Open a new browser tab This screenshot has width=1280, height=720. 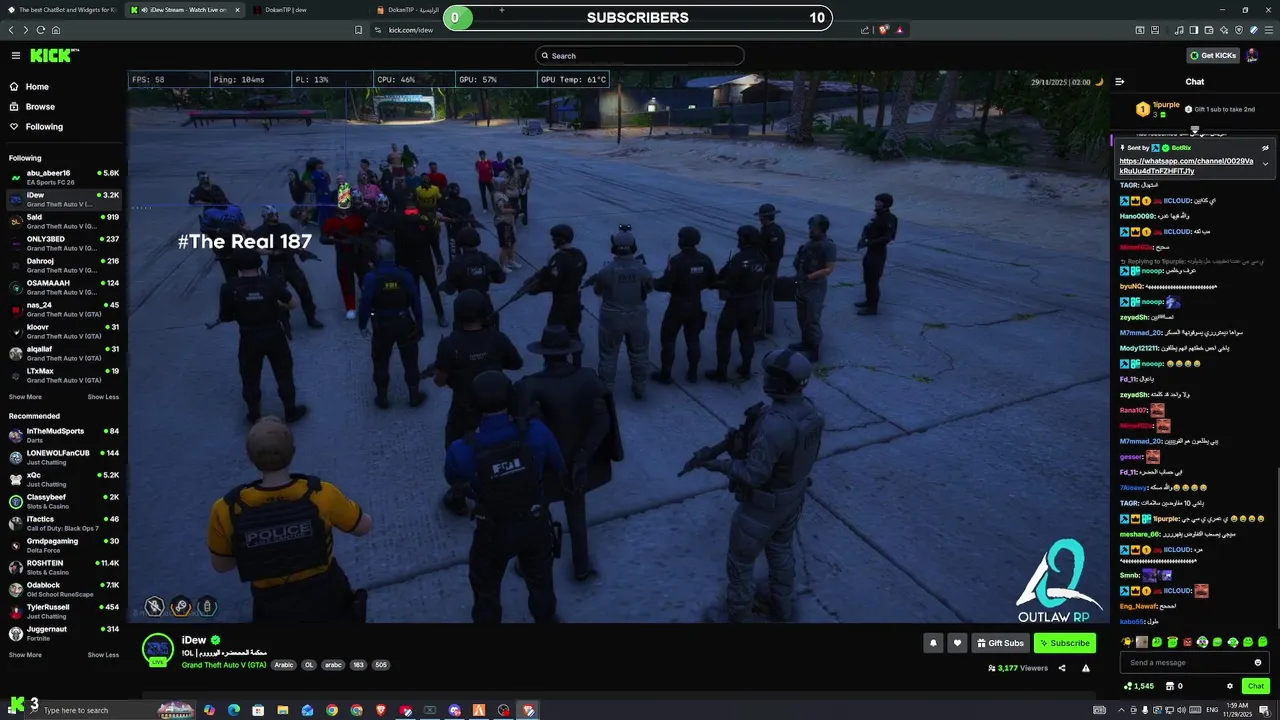(501, 10)
